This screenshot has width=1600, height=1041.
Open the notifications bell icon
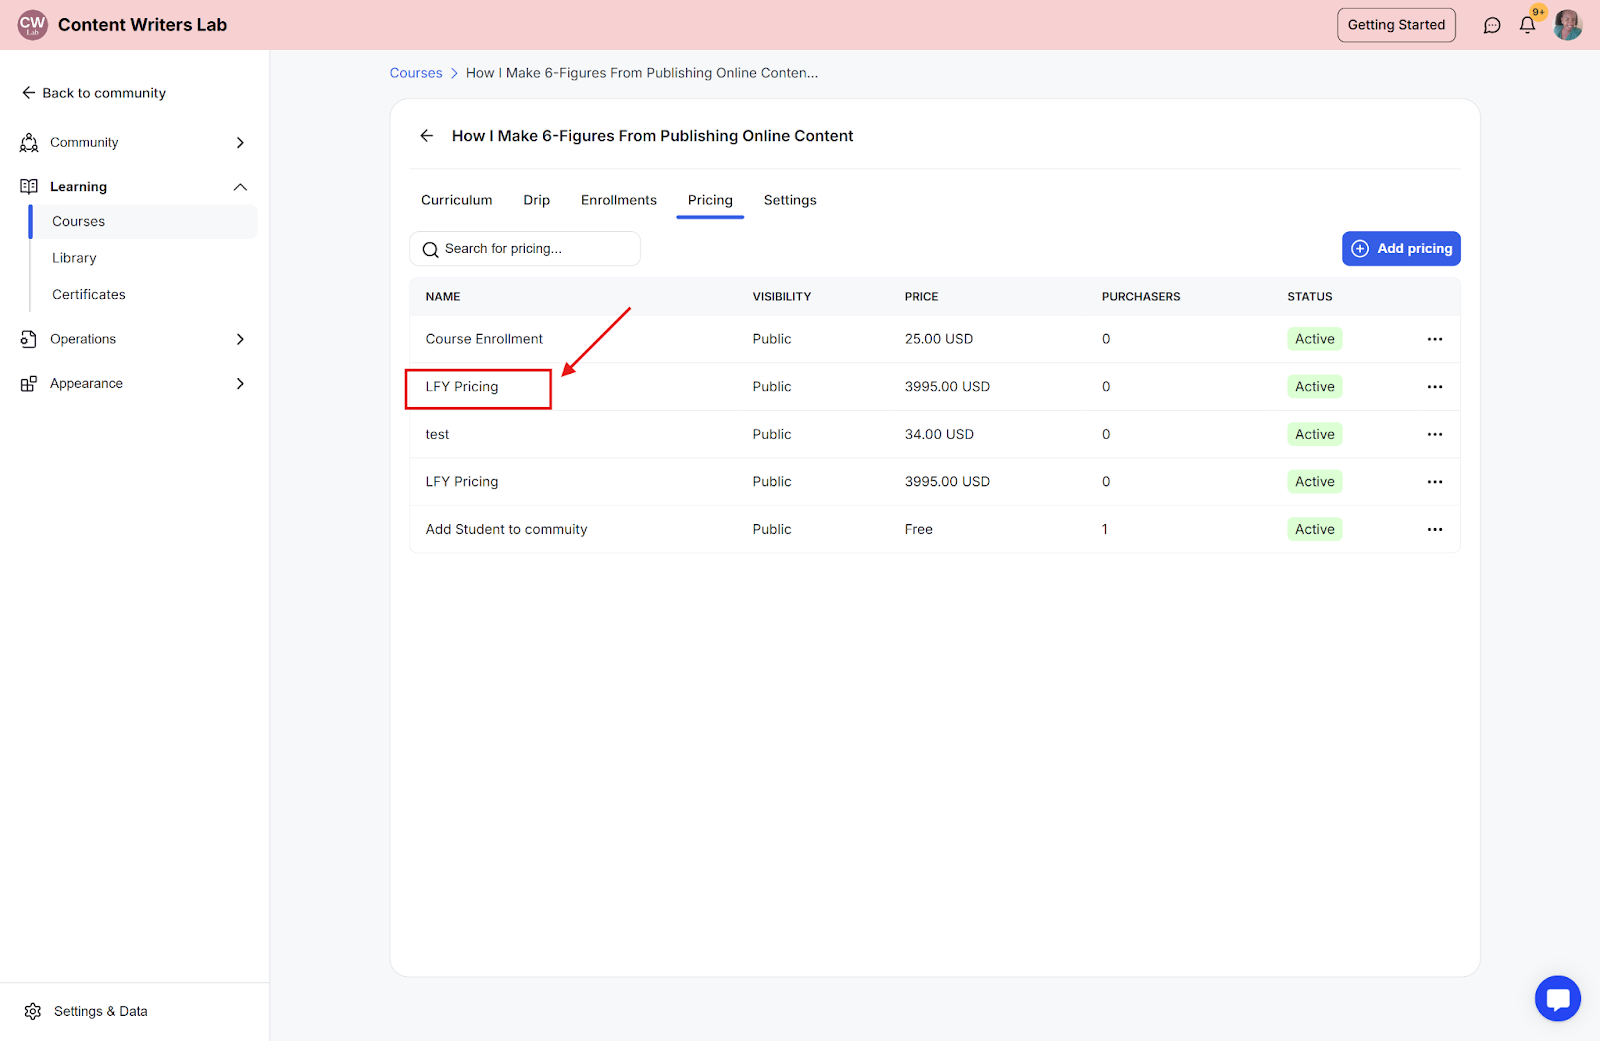[x=1527, y=26]
